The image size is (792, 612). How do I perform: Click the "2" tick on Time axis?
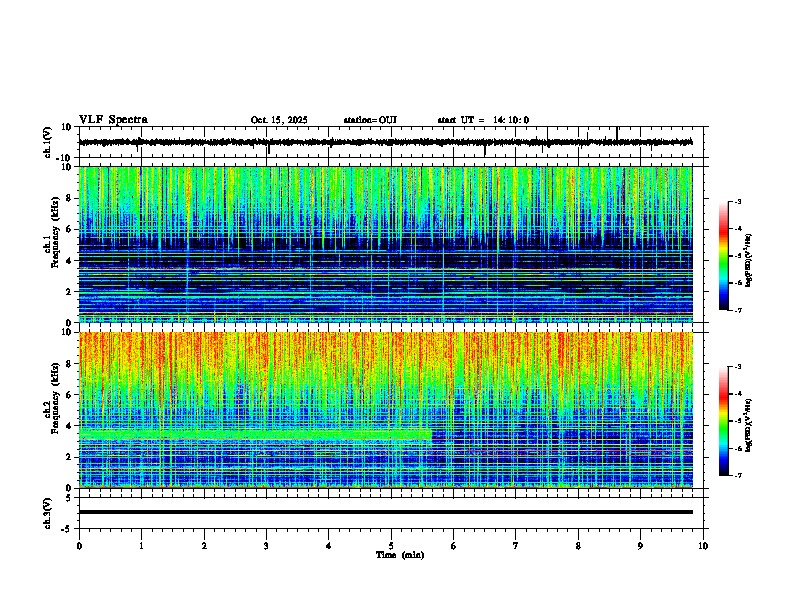pos(204,546)
